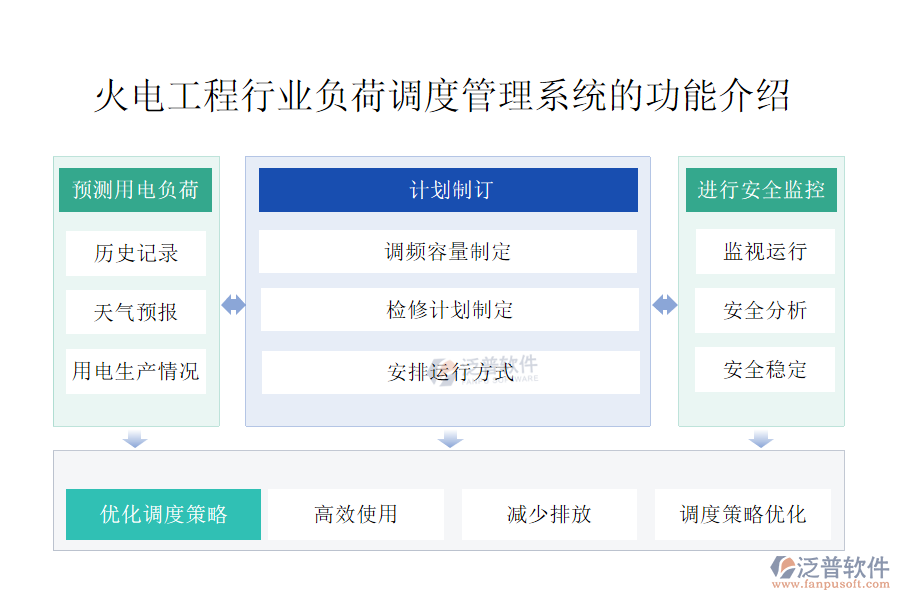Screen dimensions: 900x600
Task: Click the 火电工程行业负荷调度管理系统 title text
Action: (x=442, y=97)
